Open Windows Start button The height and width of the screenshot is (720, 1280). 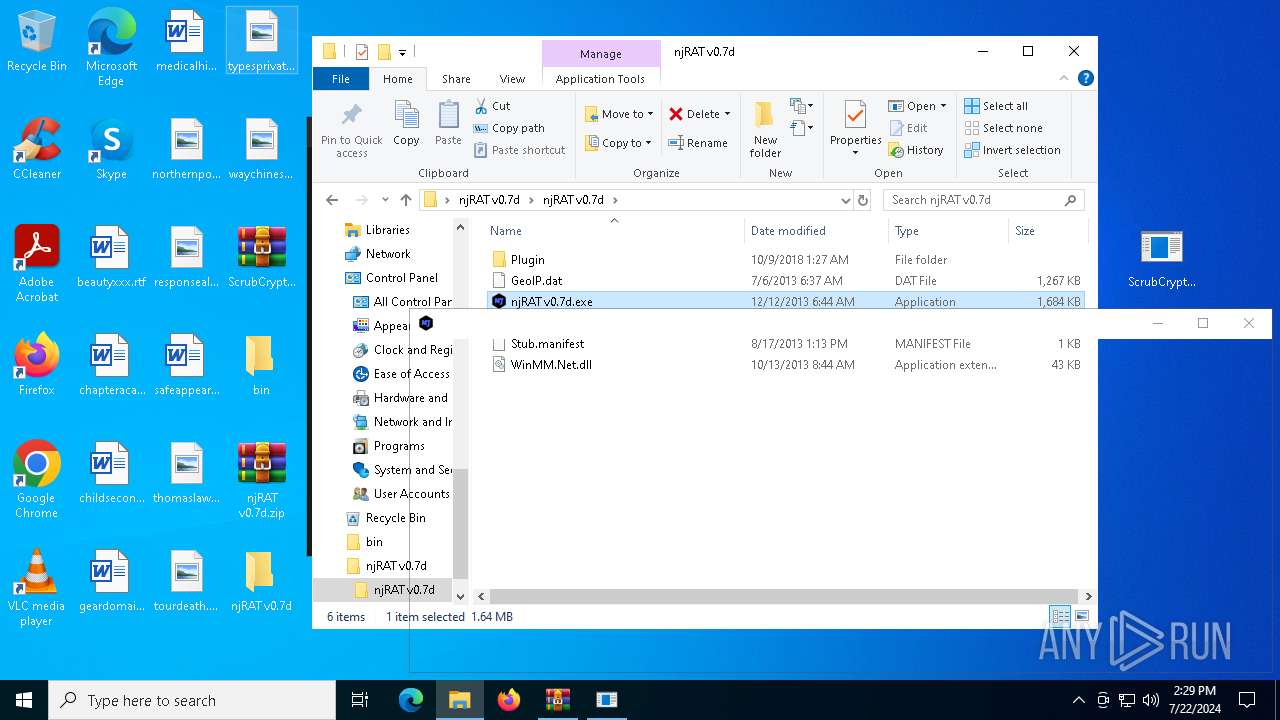coord(24,700)
